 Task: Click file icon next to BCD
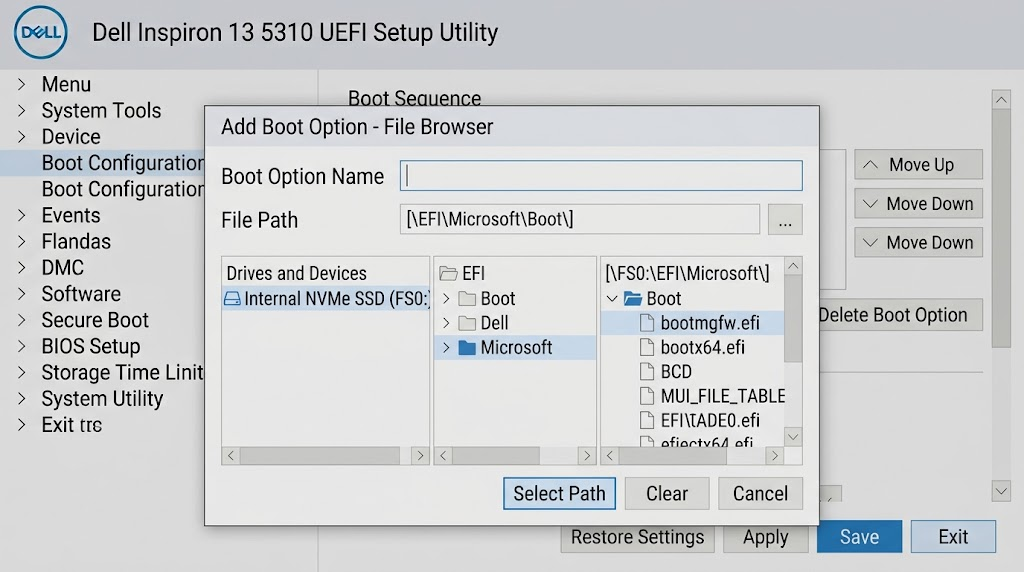647,372
